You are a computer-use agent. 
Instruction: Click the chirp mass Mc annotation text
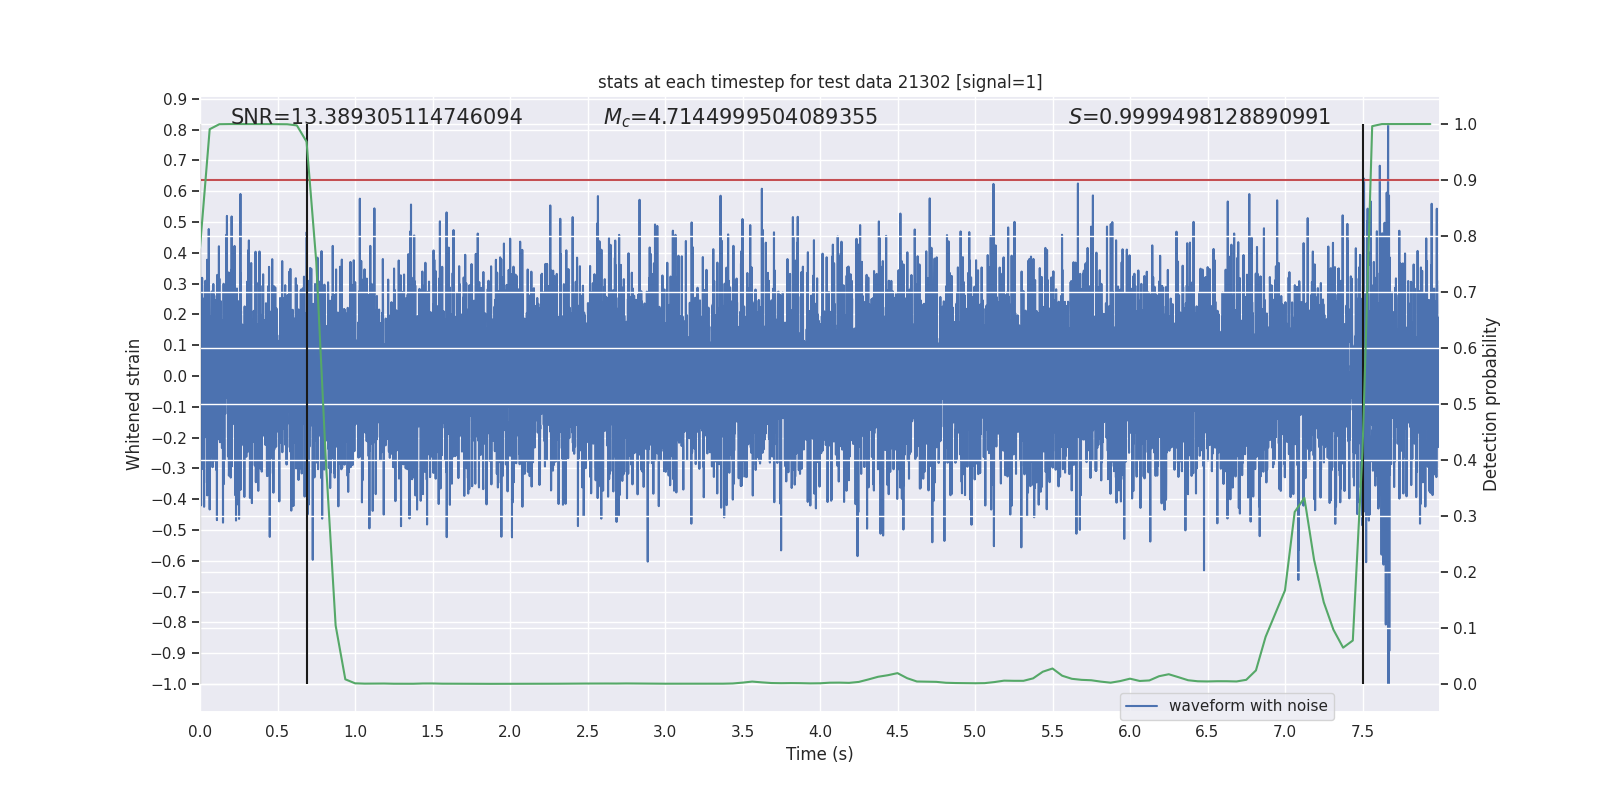[x=740, y=117]
